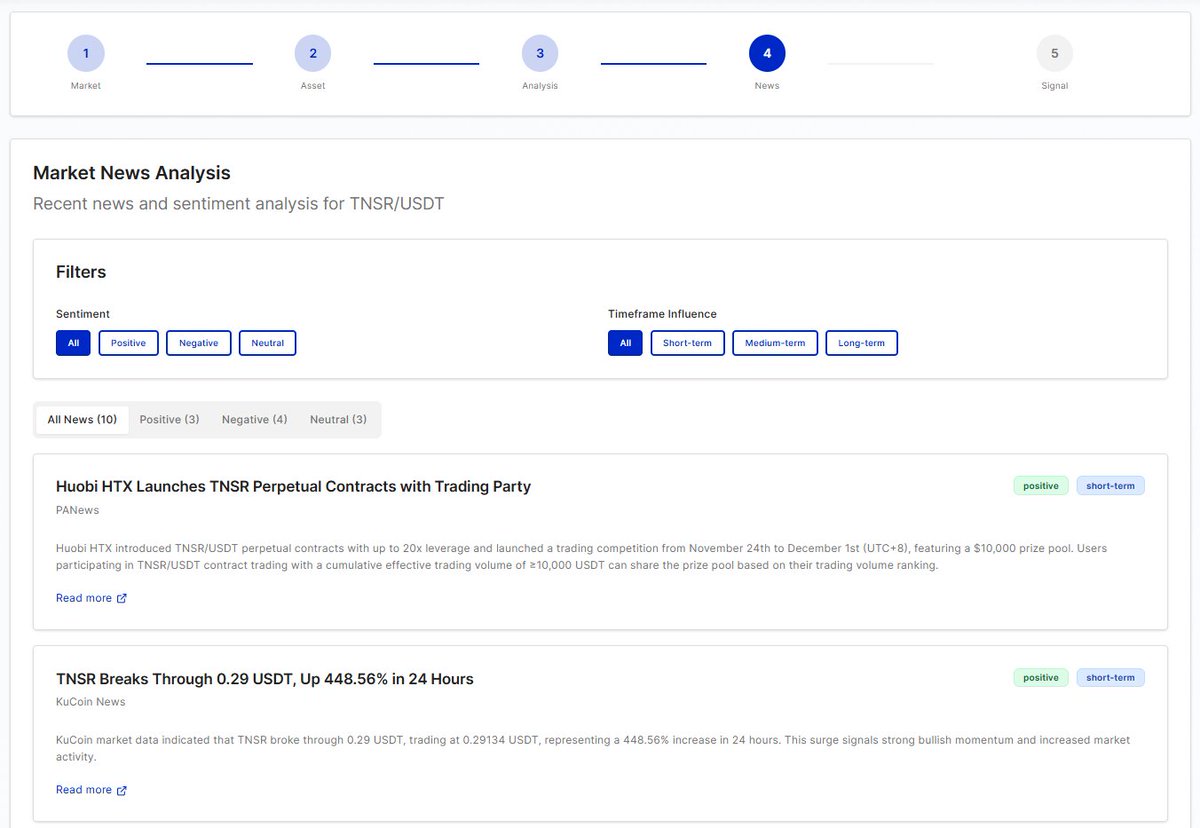Click the TNSR/USDT sentiment analysis subtitle
1200x828 pixels.
[x=239, y=204]
